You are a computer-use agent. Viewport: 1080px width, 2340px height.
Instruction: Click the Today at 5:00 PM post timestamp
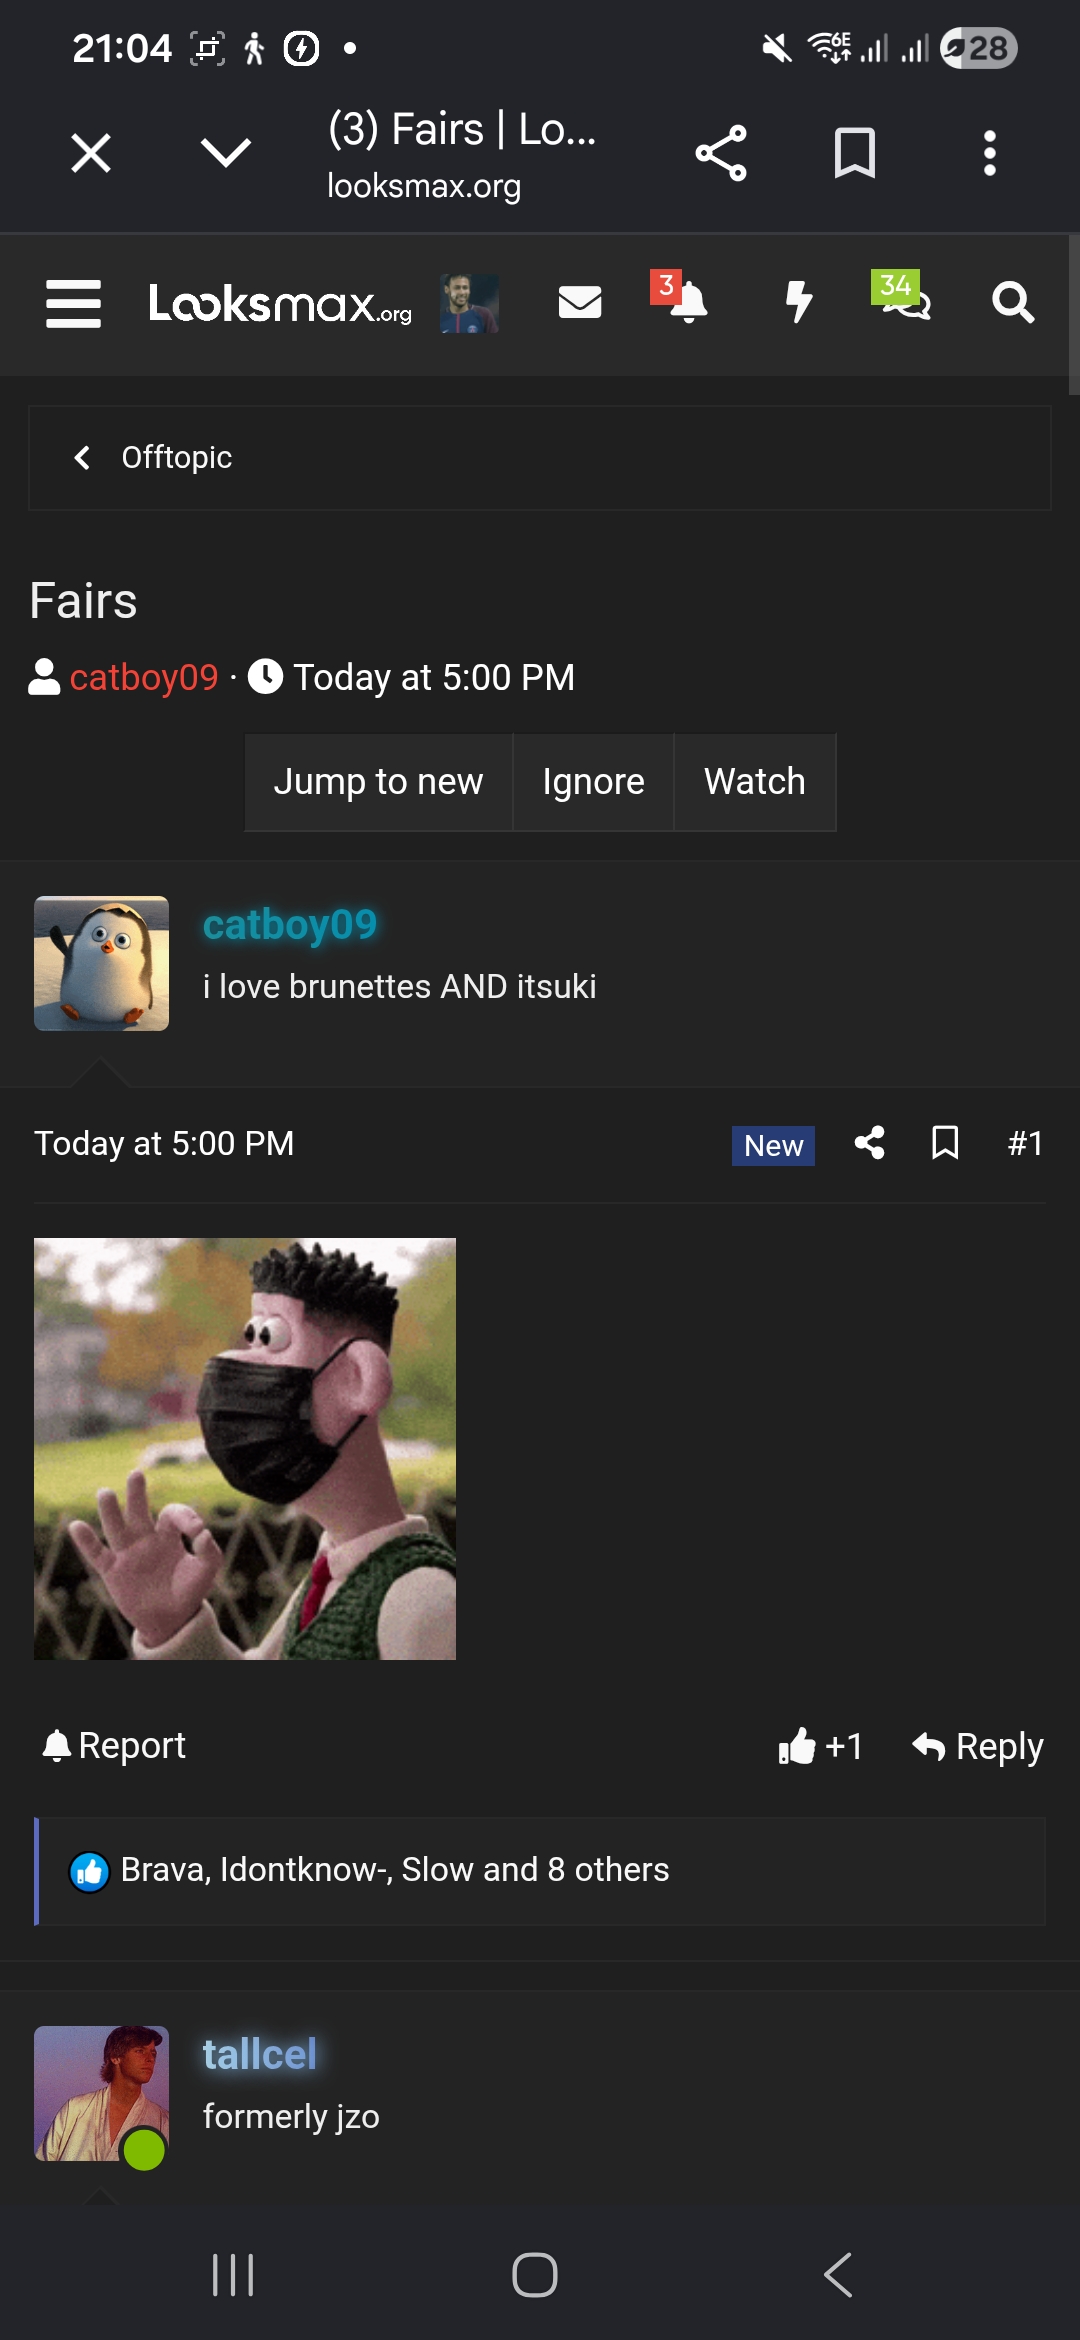[164, 1143]
